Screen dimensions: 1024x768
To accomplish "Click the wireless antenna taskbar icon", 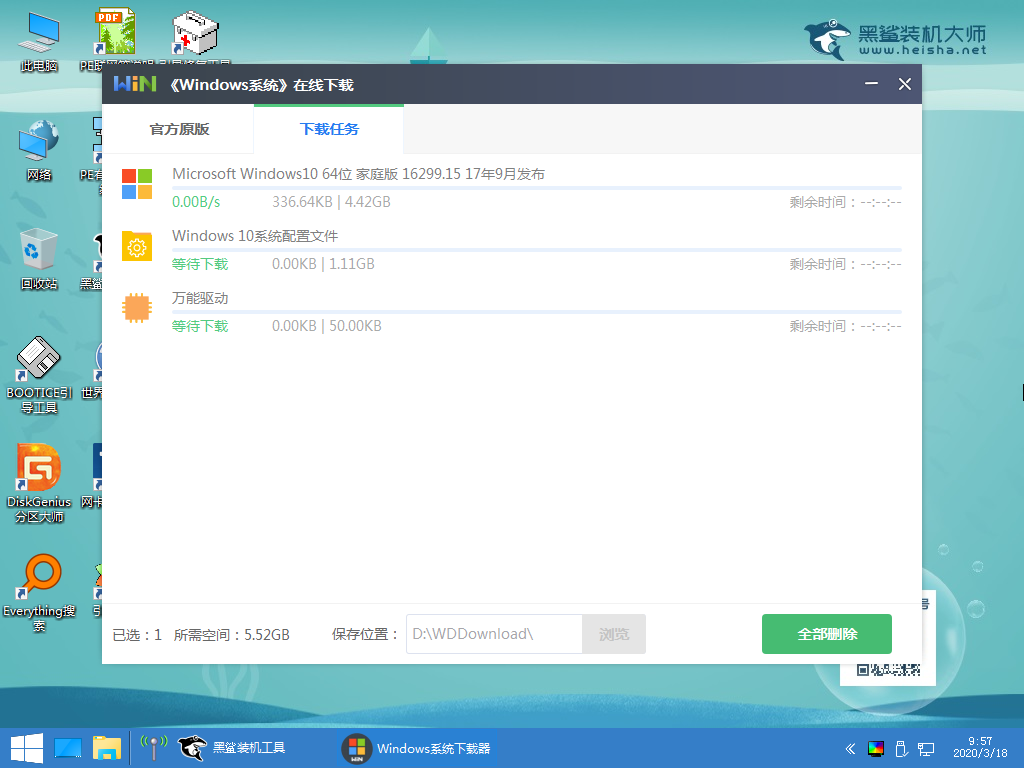I will pyautogui.click(x=154, y=748).
